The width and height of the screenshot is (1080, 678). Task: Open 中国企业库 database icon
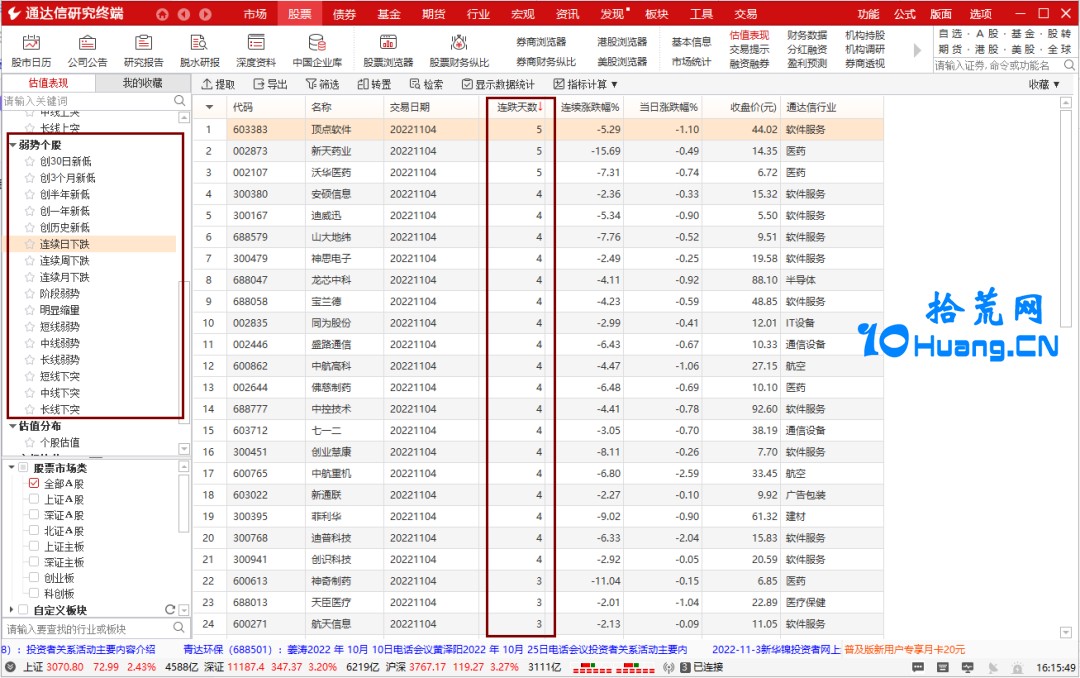pos(317,43)
